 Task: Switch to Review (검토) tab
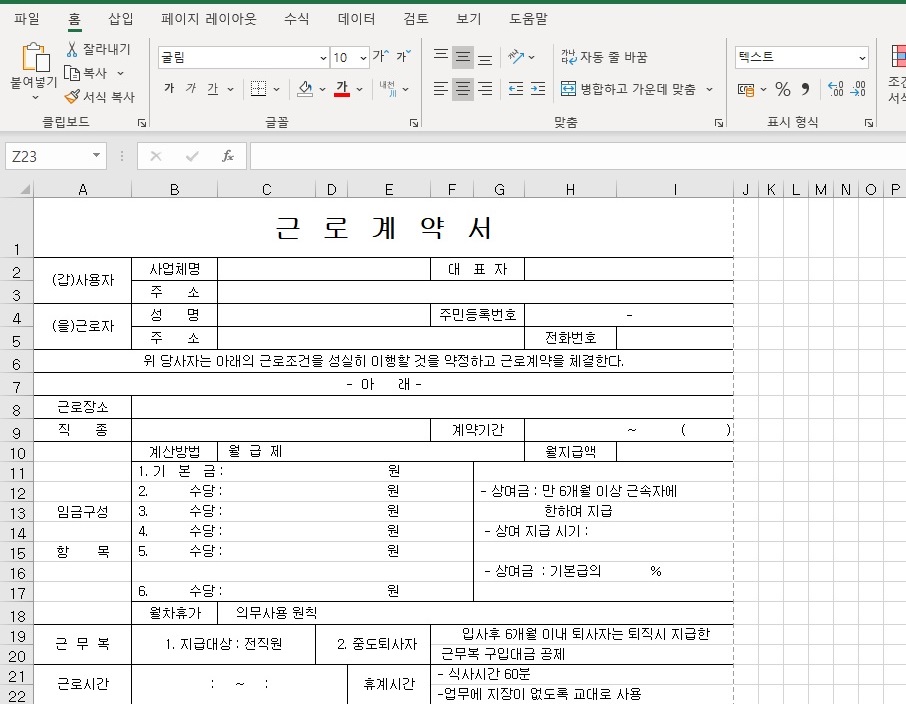(x=415, y=18)
